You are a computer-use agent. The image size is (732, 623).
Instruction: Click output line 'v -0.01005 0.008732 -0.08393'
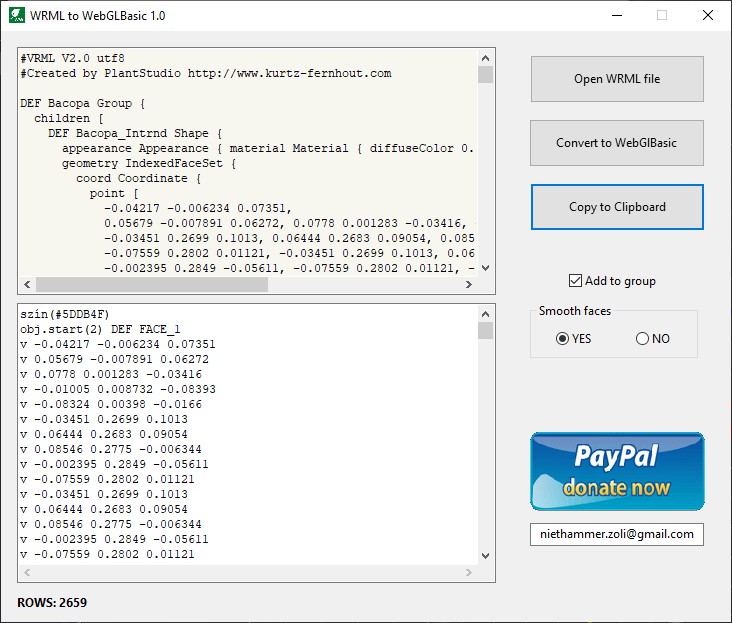click(118, 389)
